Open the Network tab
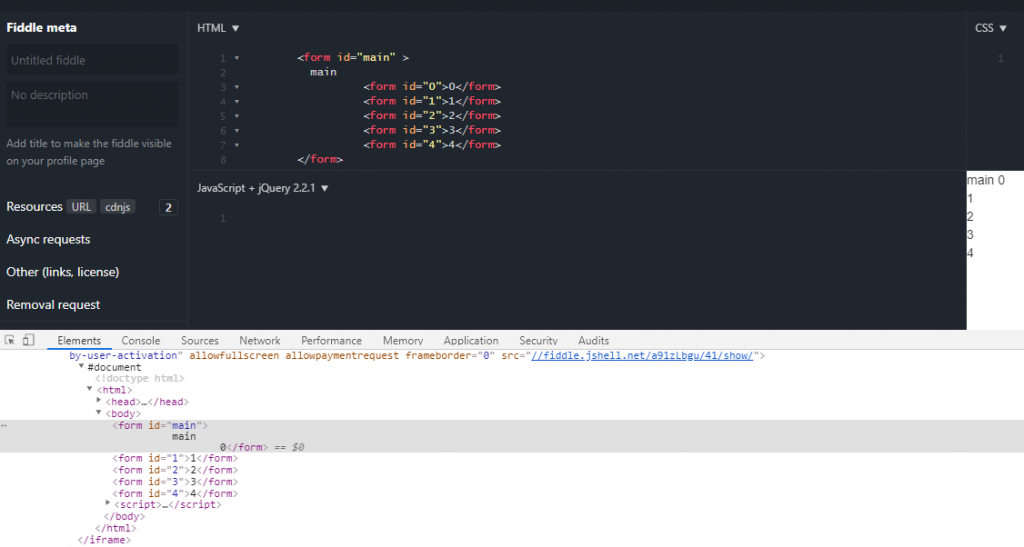 (259, 341)
